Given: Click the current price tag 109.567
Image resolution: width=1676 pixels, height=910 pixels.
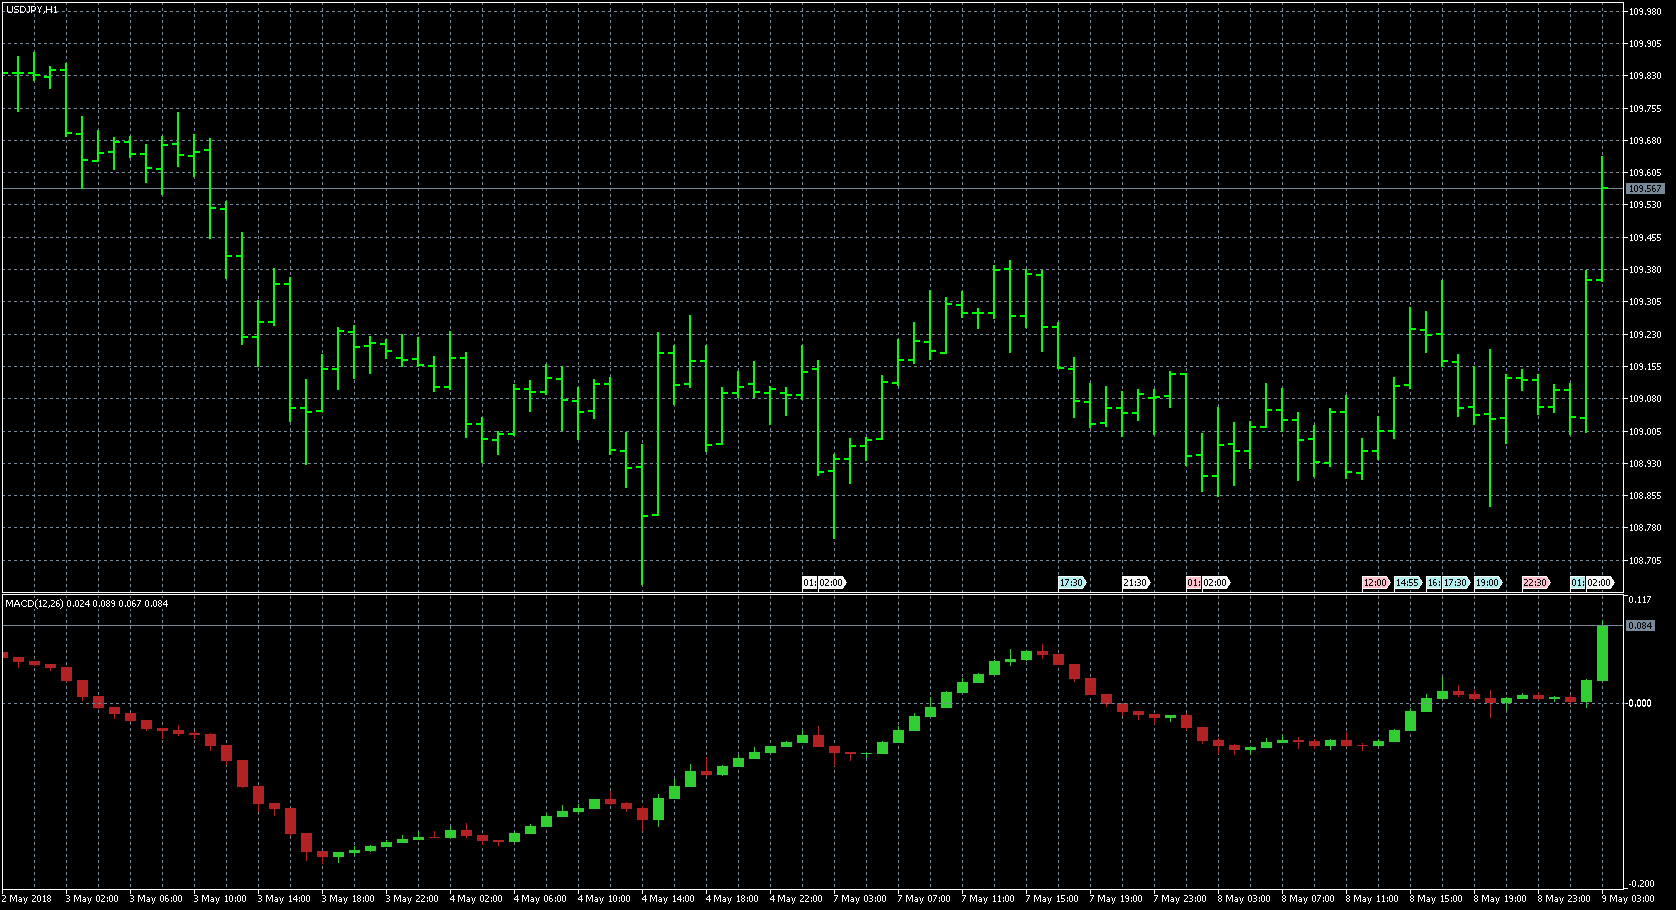Looking at the screenshot, I should point(1644,189).
